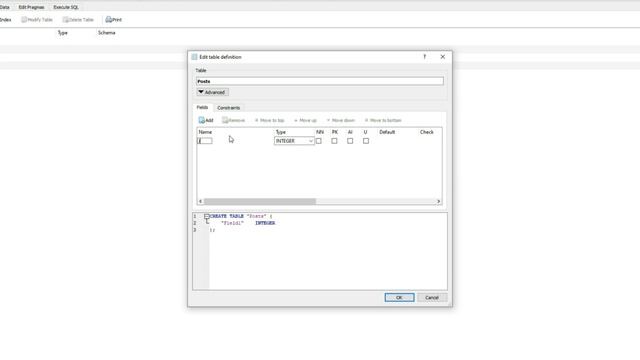Switch to the Fields tab
This screenshot has height=360, width=640.
pos(202,107)
